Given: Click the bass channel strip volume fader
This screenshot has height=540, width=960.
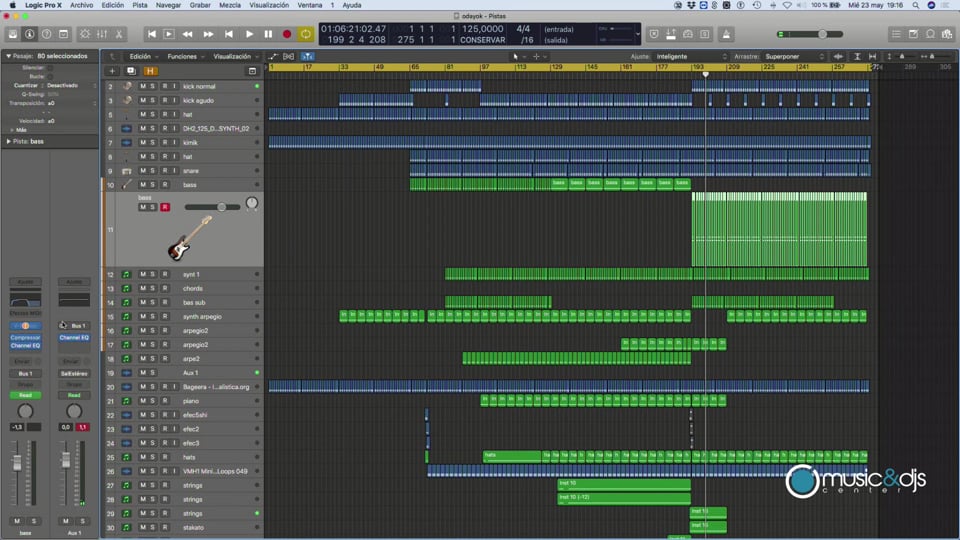Looking at the screenshot, I should (x=17, y=462).
